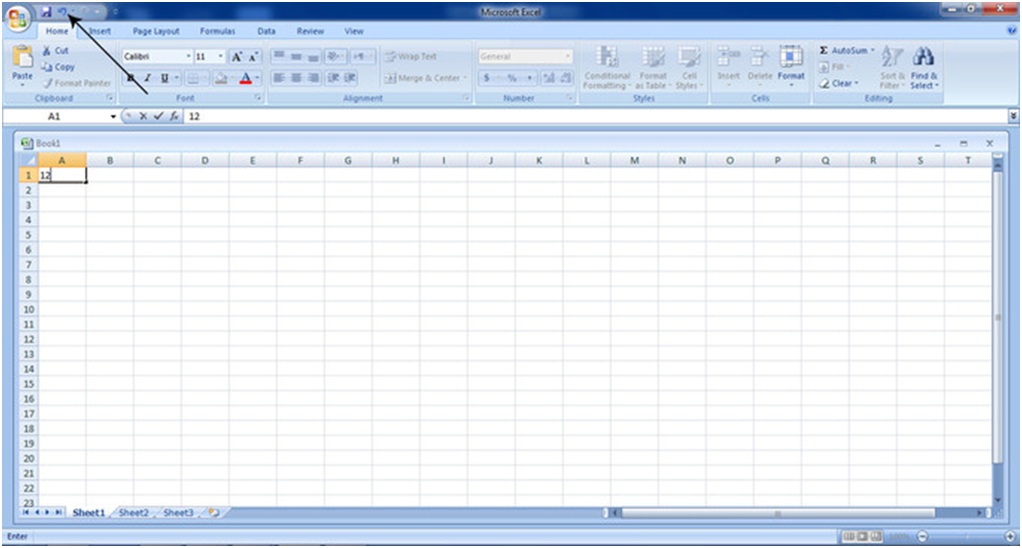
Task: Open the font size 11 dropdown
Action: pos(221,57)
